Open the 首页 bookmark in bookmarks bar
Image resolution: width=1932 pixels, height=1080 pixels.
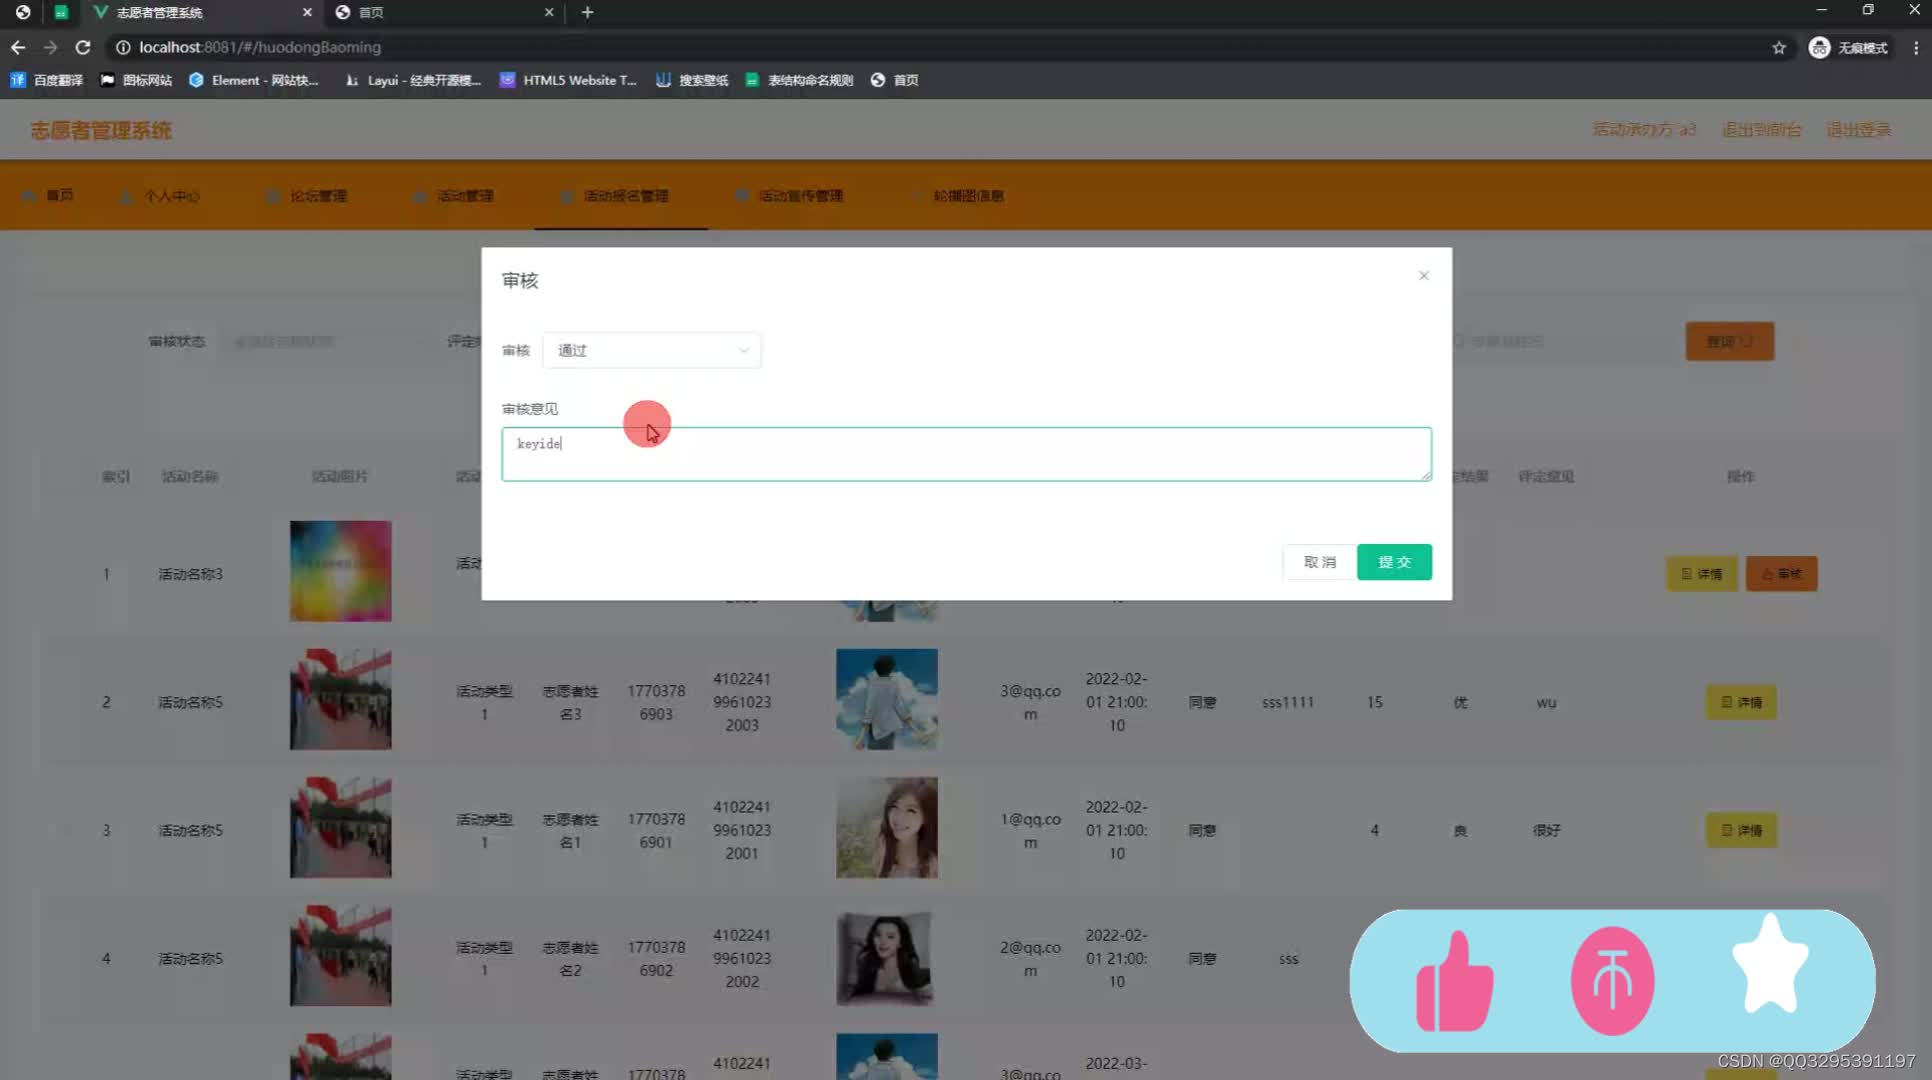895,80
